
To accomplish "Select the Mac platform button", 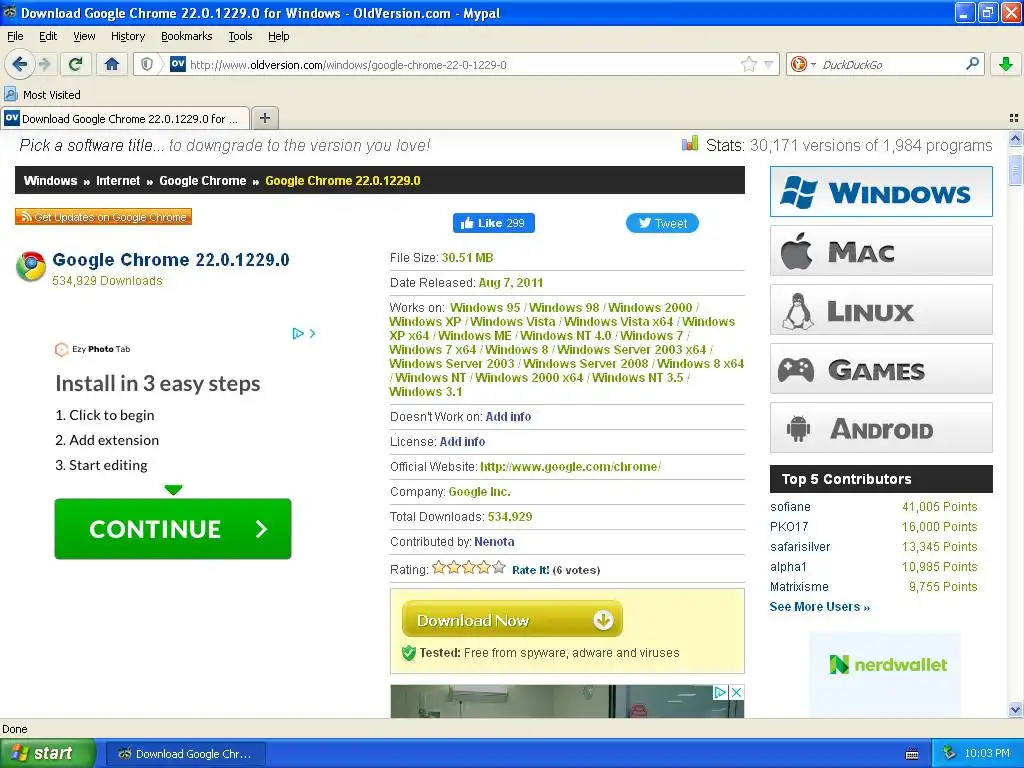I will click(x=881, y=251).
